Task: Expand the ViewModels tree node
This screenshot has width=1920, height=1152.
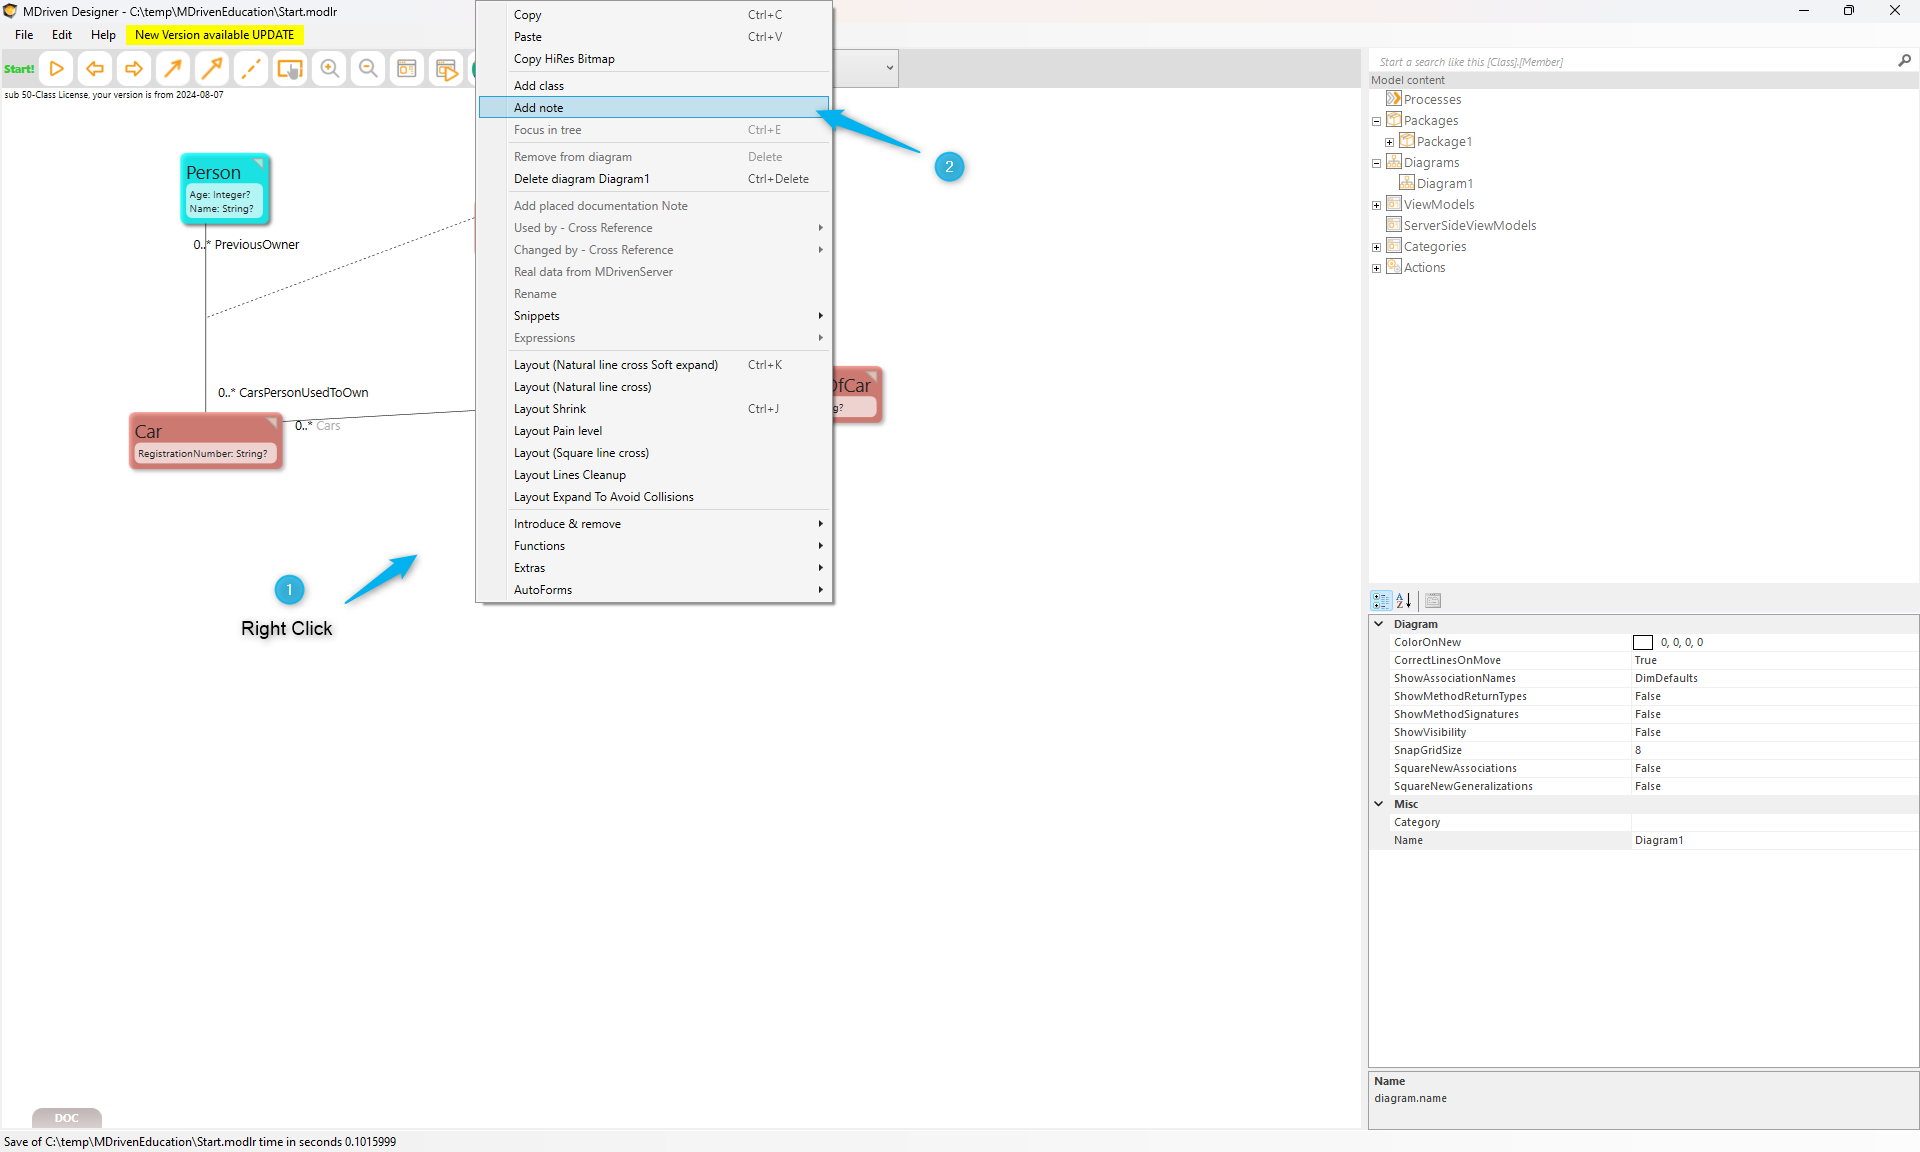Action: click(x=1376, y=205)
